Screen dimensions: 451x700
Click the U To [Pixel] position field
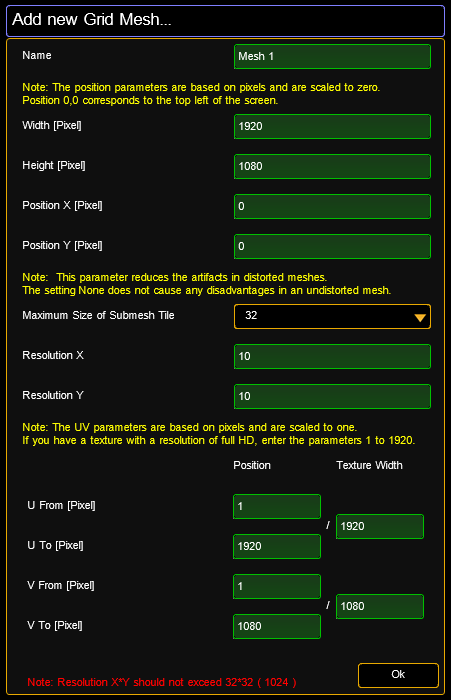pyautogui.click(x=277, y=546)
